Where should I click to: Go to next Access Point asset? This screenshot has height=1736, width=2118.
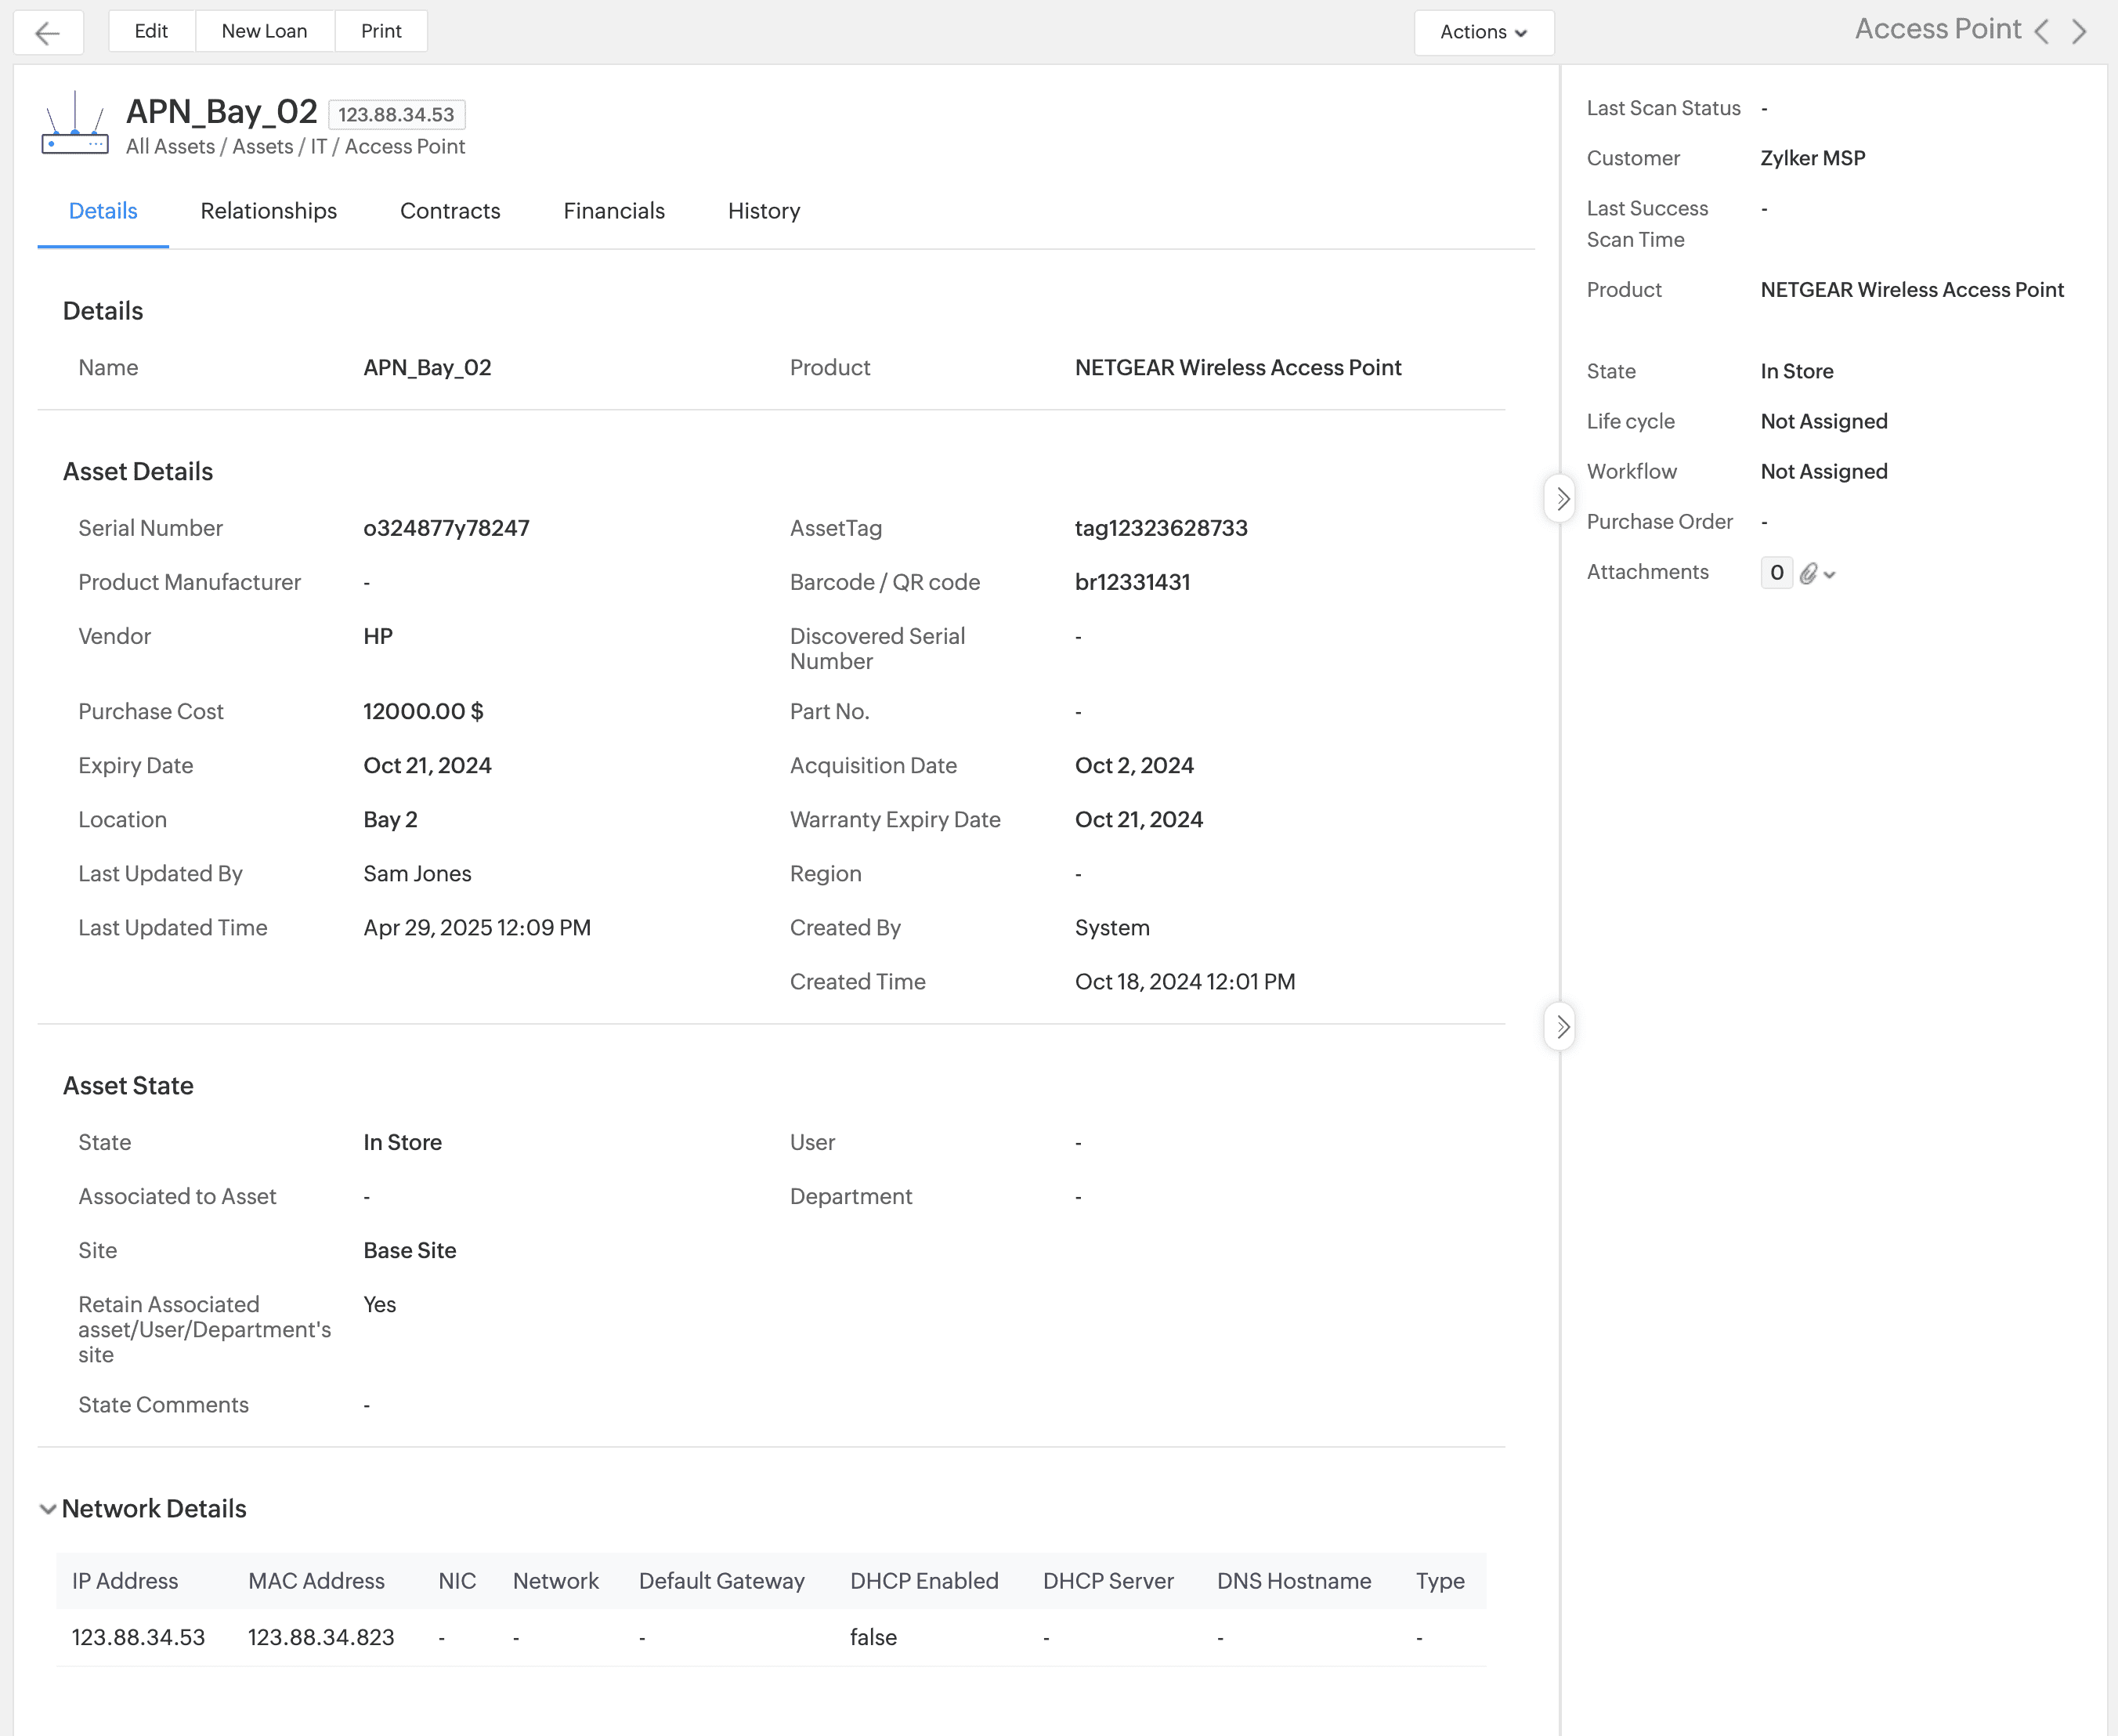pyautogui.click(x=2080, y=31)
